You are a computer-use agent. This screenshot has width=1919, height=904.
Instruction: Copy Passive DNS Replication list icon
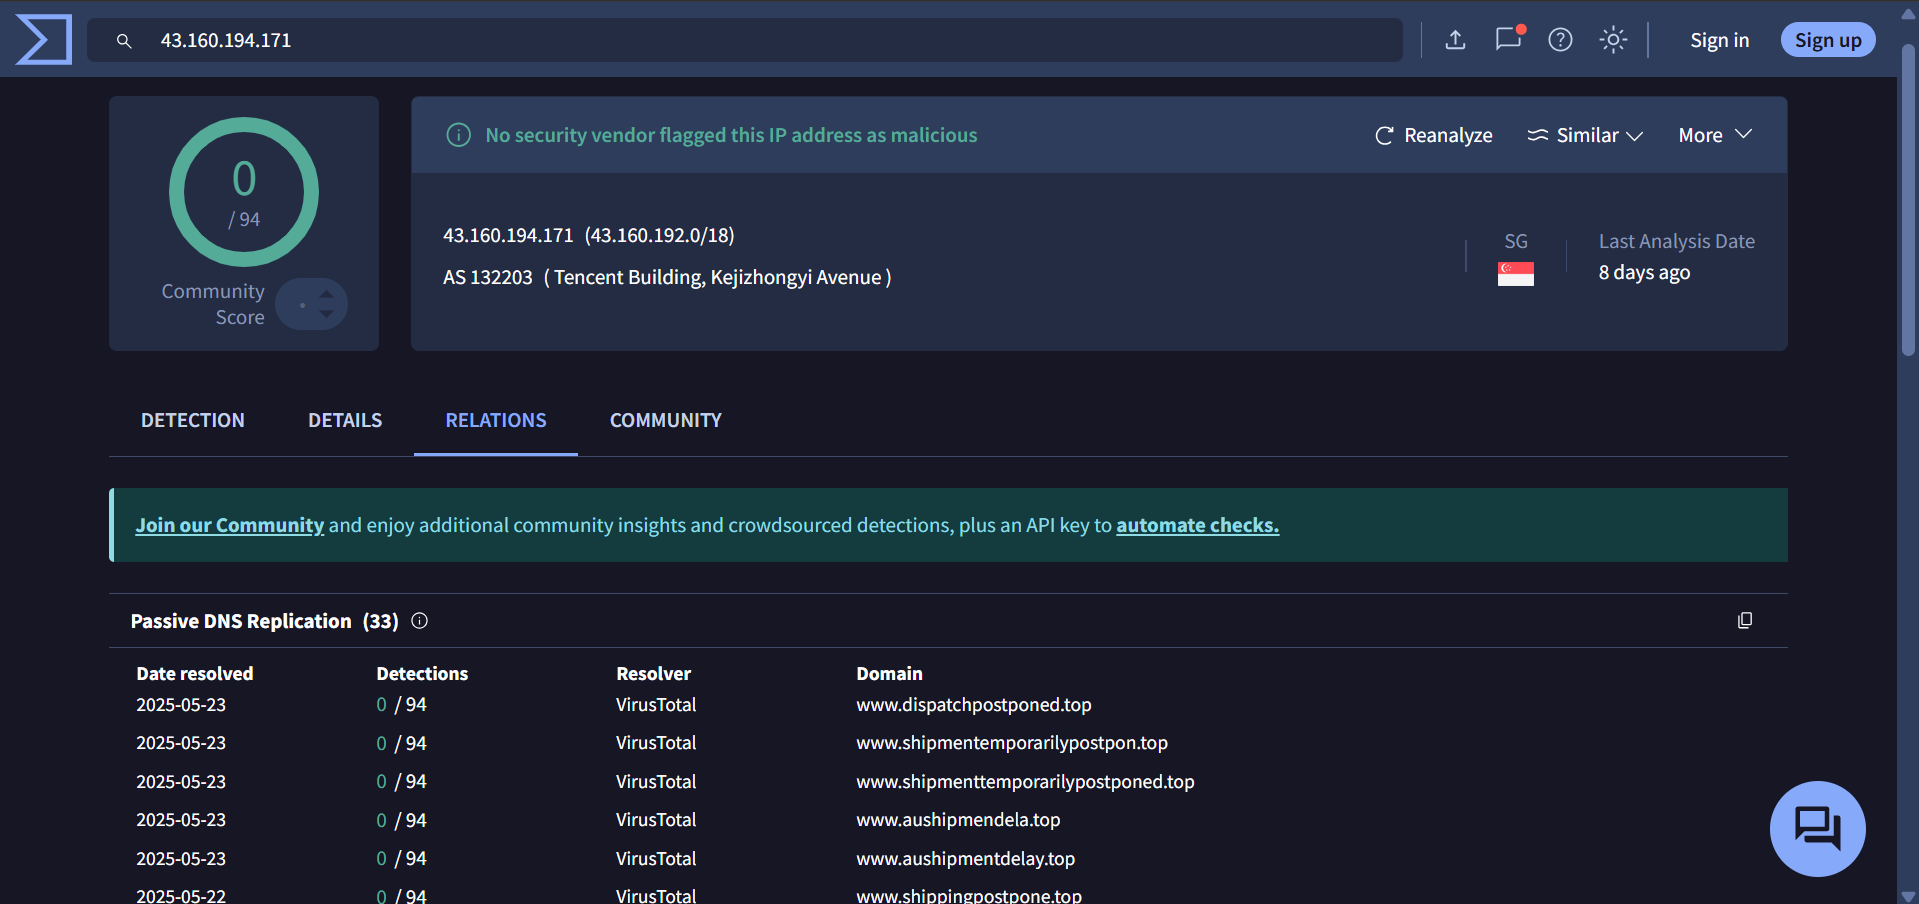pyautogui.click(x=1745, y=621)
